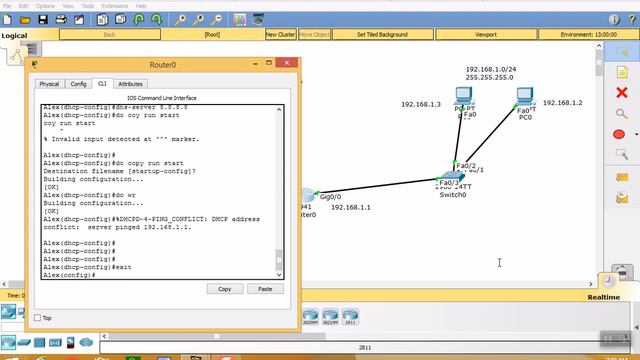640x360 pixels.
Task: Click the CLI scroll down arrow
Action: click(x=279, y=275)
